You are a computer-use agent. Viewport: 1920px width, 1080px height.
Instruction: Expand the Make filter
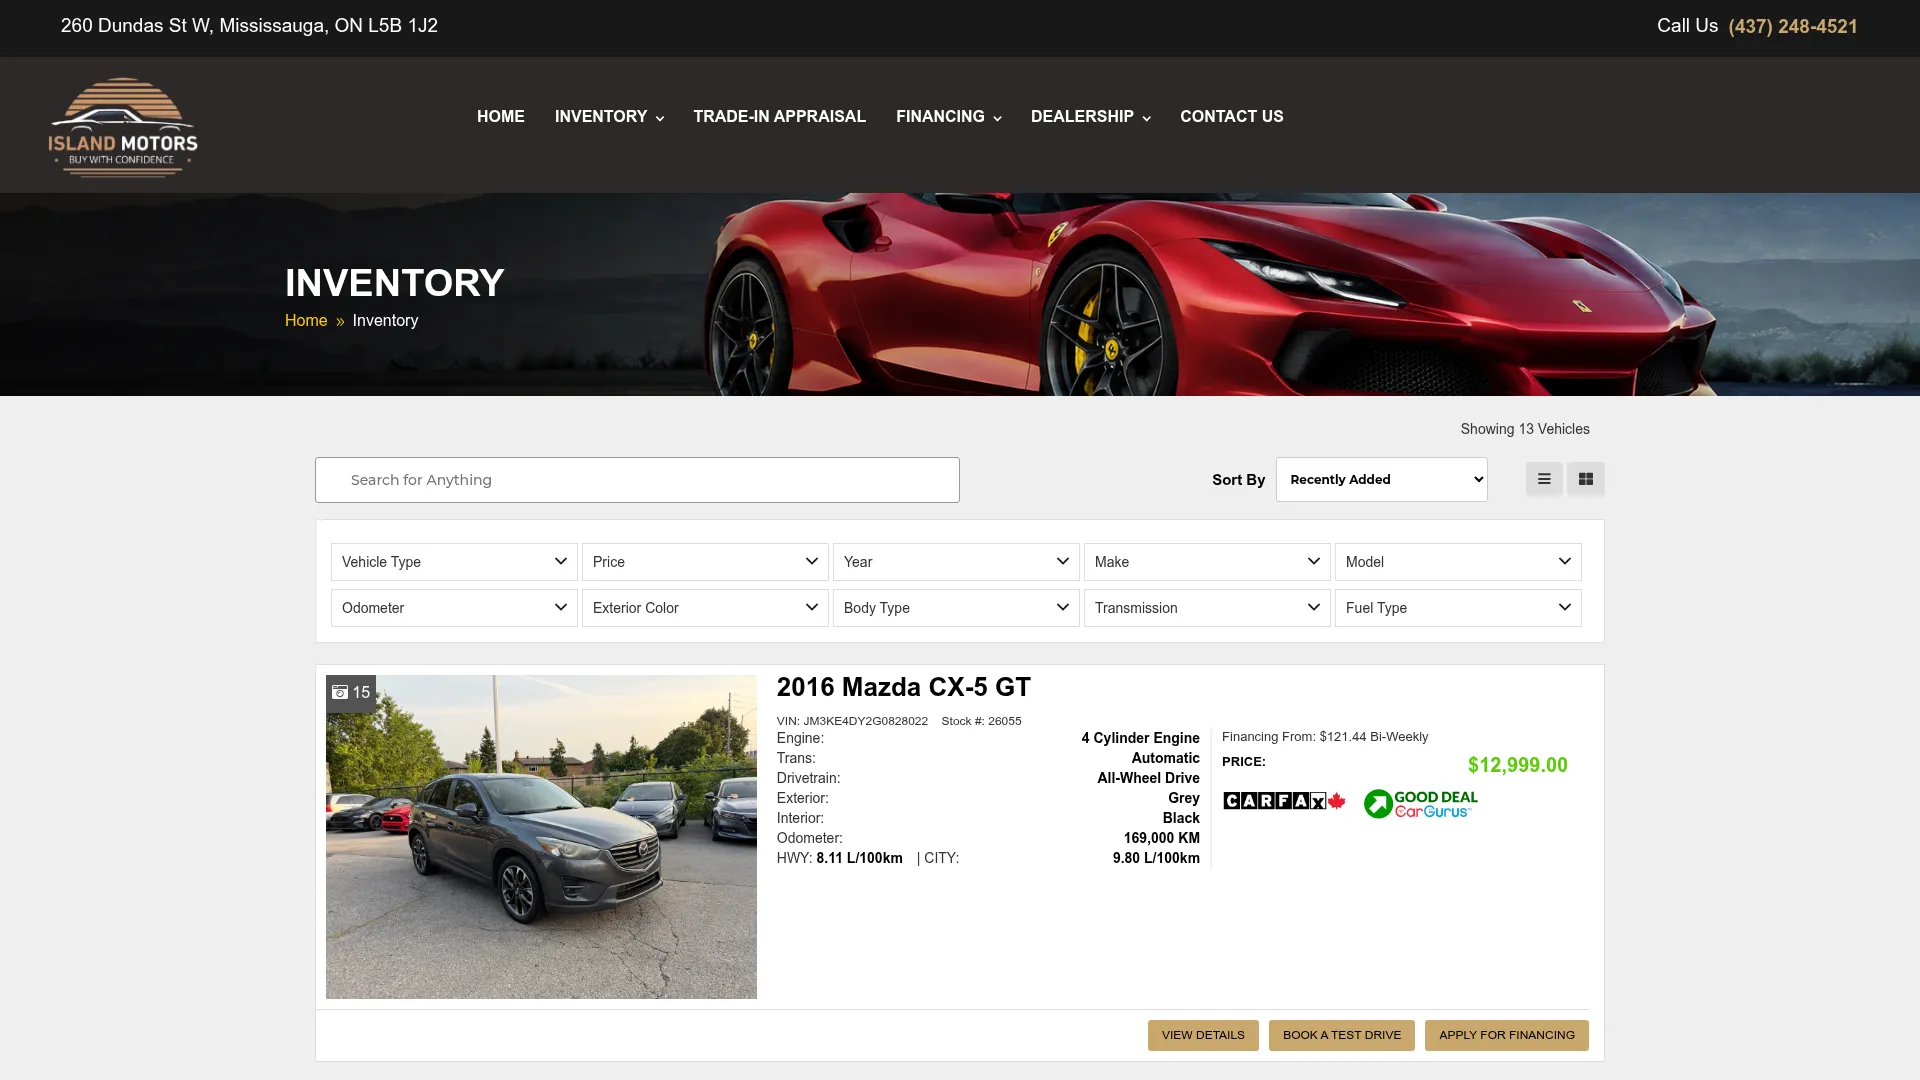tap(1207, 562)
